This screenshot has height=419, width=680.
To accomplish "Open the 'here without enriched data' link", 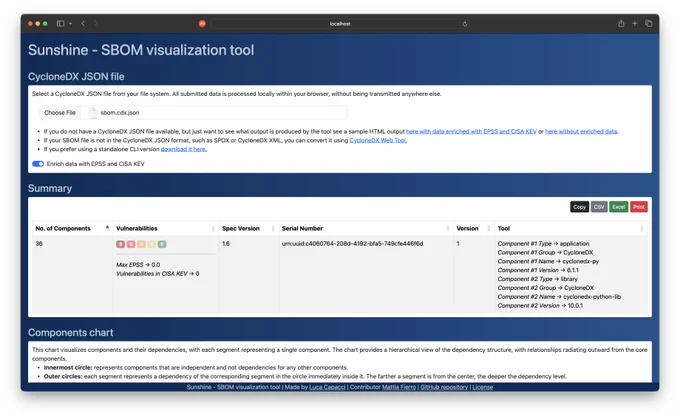I will 581,131.
